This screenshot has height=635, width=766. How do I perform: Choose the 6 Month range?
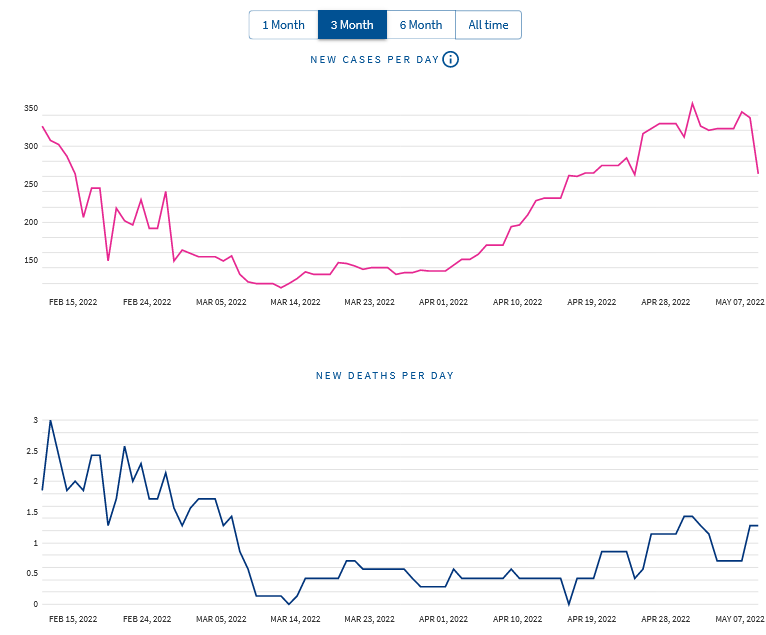(x=421, y=25)
